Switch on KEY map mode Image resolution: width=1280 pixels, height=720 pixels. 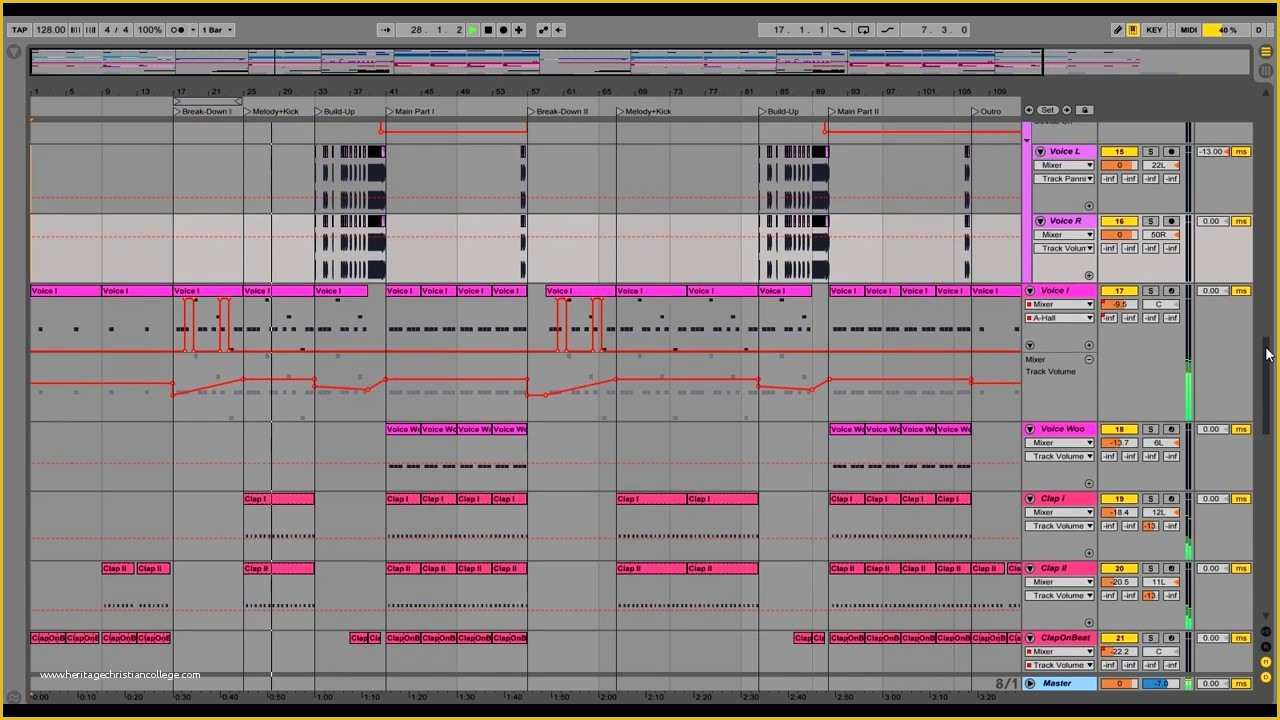(x=1154, y=30)
